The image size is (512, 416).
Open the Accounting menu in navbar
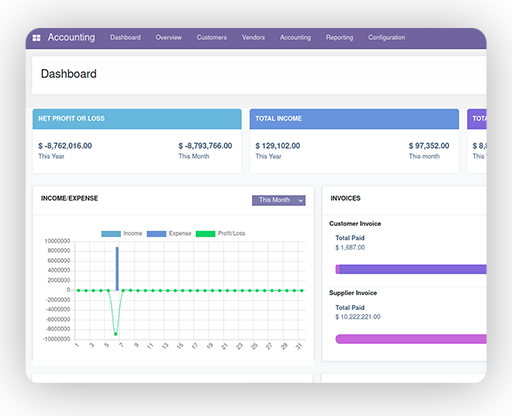point(295,37)
